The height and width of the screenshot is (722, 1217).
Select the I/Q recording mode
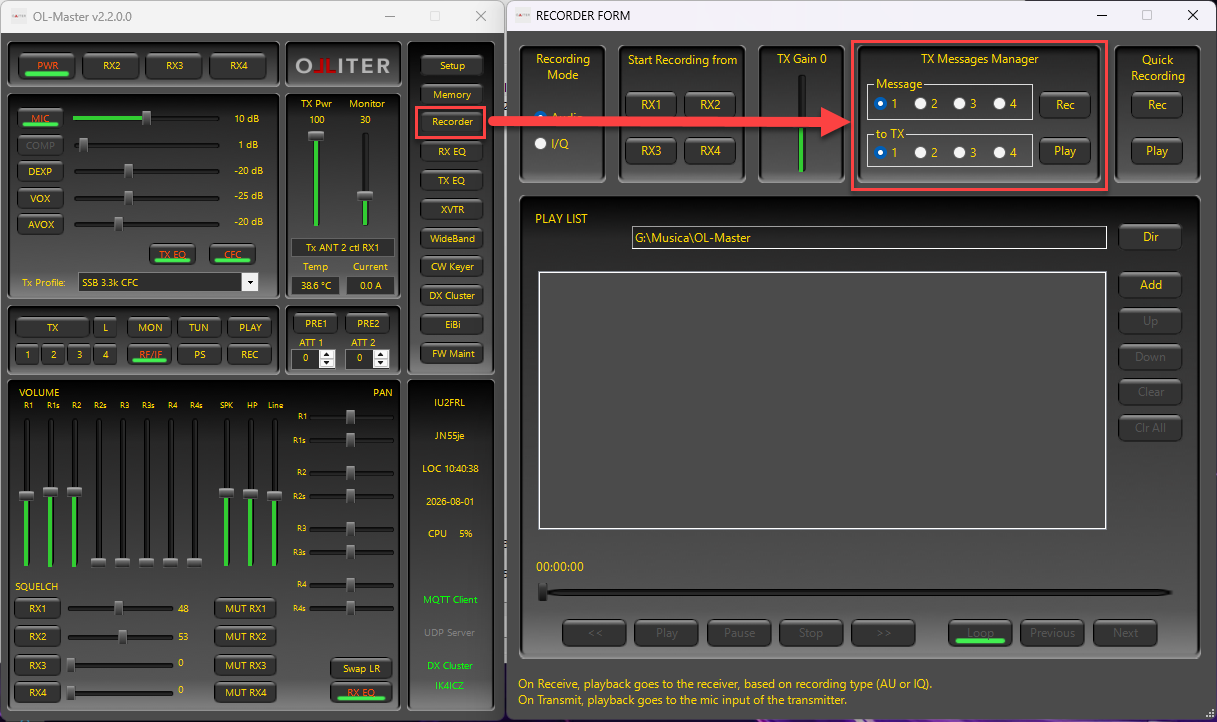tap(541, 143)
